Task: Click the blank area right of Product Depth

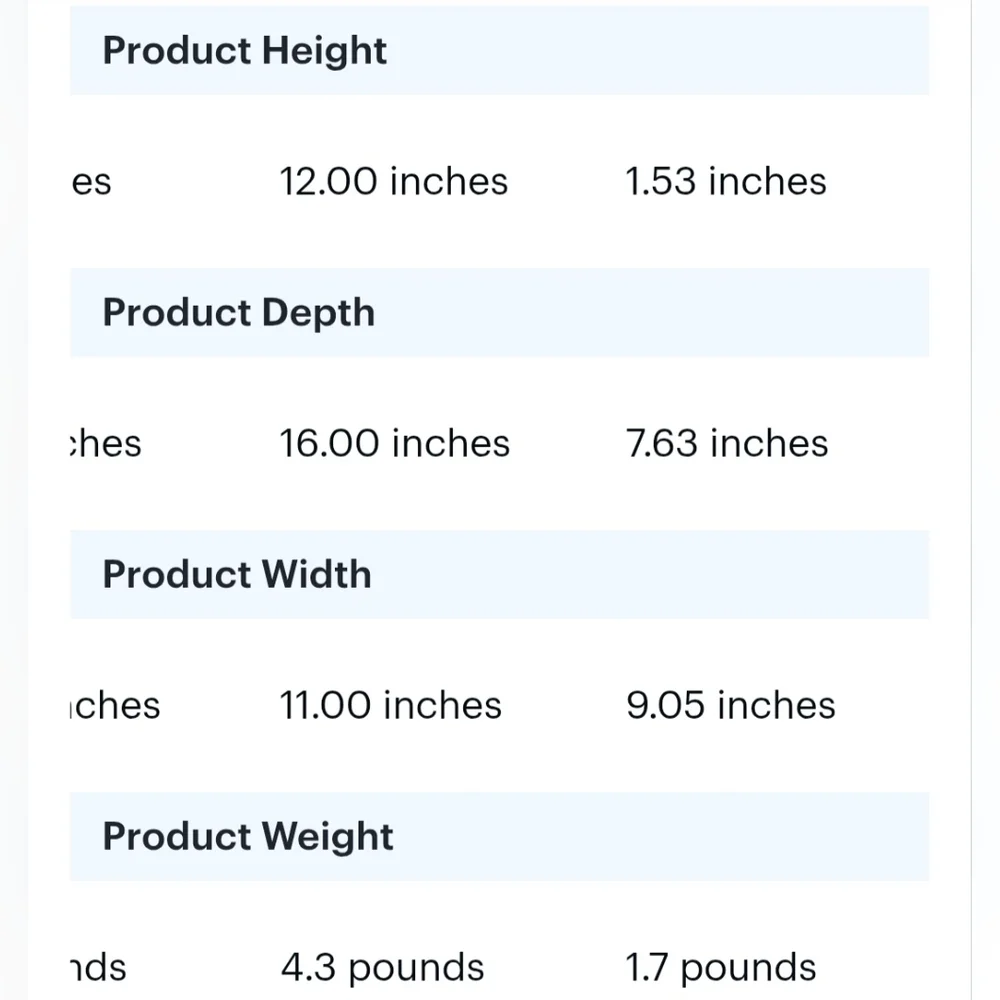Action: 651,312
